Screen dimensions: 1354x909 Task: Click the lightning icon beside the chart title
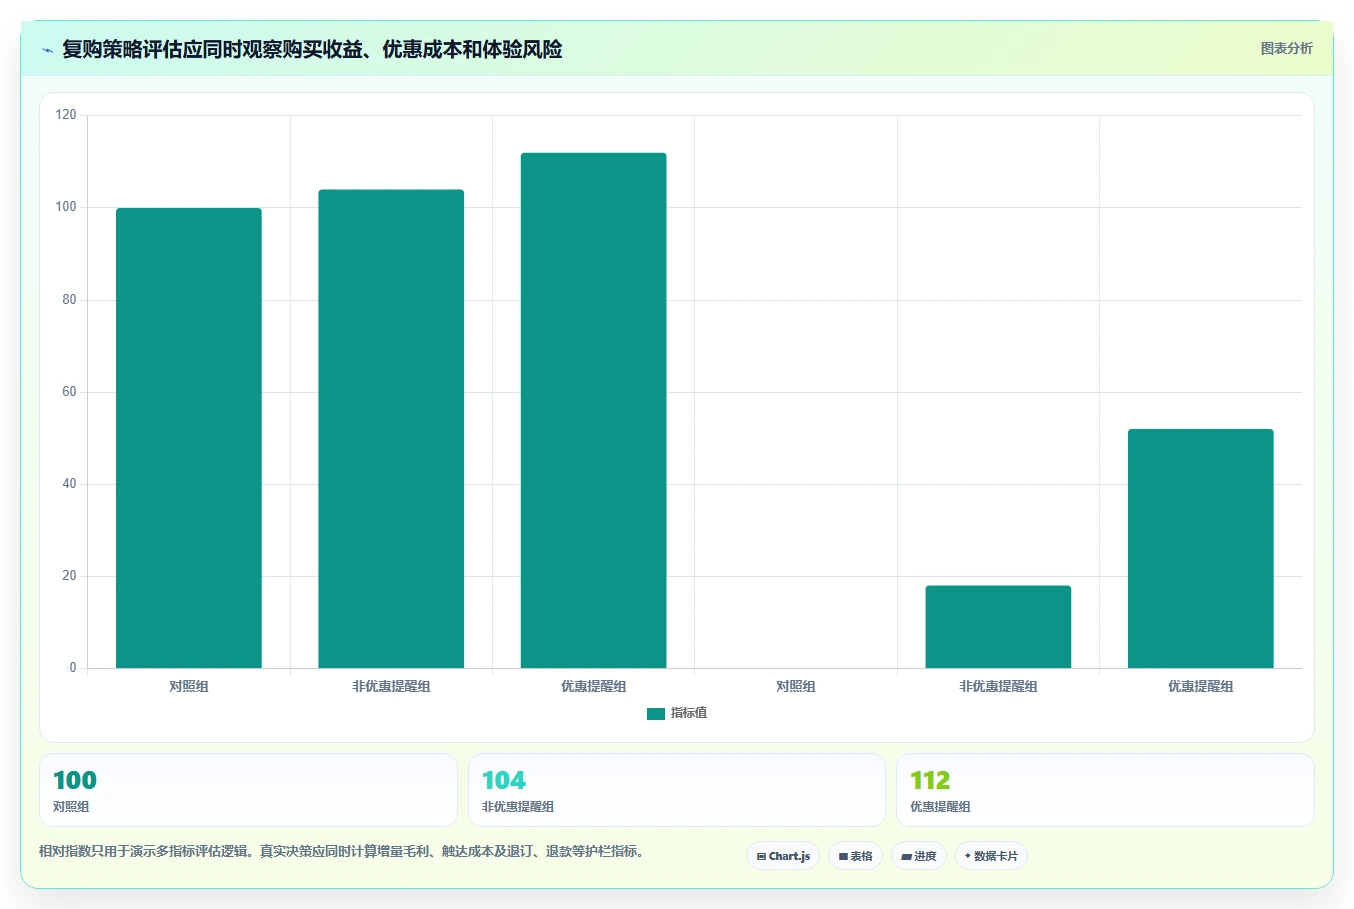tap(47, 50)
